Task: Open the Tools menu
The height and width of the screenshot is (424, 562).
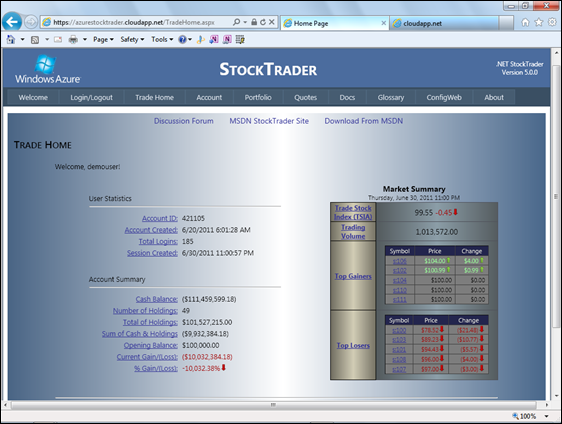Action: 162,39
